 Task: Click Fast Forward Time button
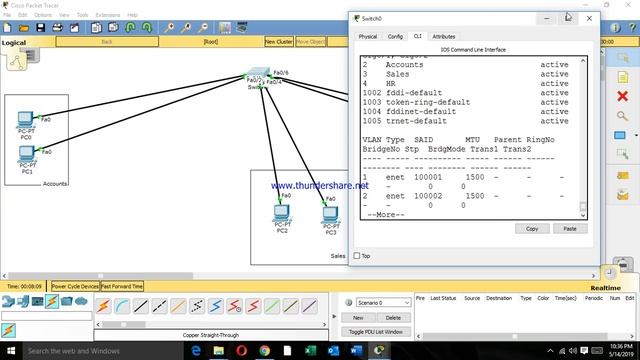122,286
